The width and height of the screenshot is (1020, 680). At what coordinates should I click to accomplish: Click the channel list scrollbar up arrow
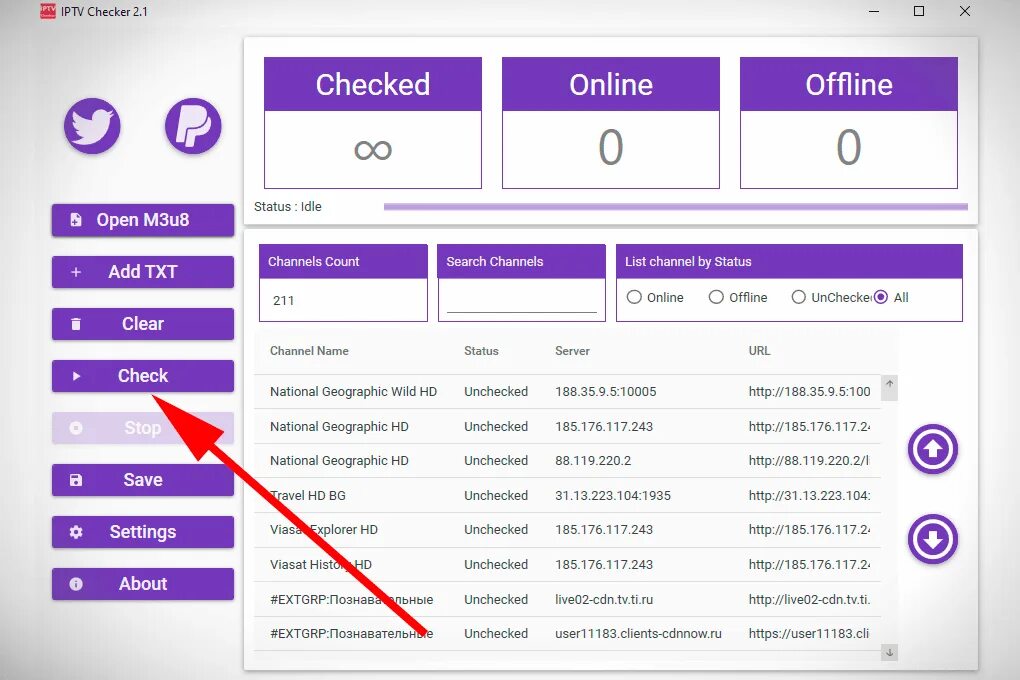[x=889, y=384]
